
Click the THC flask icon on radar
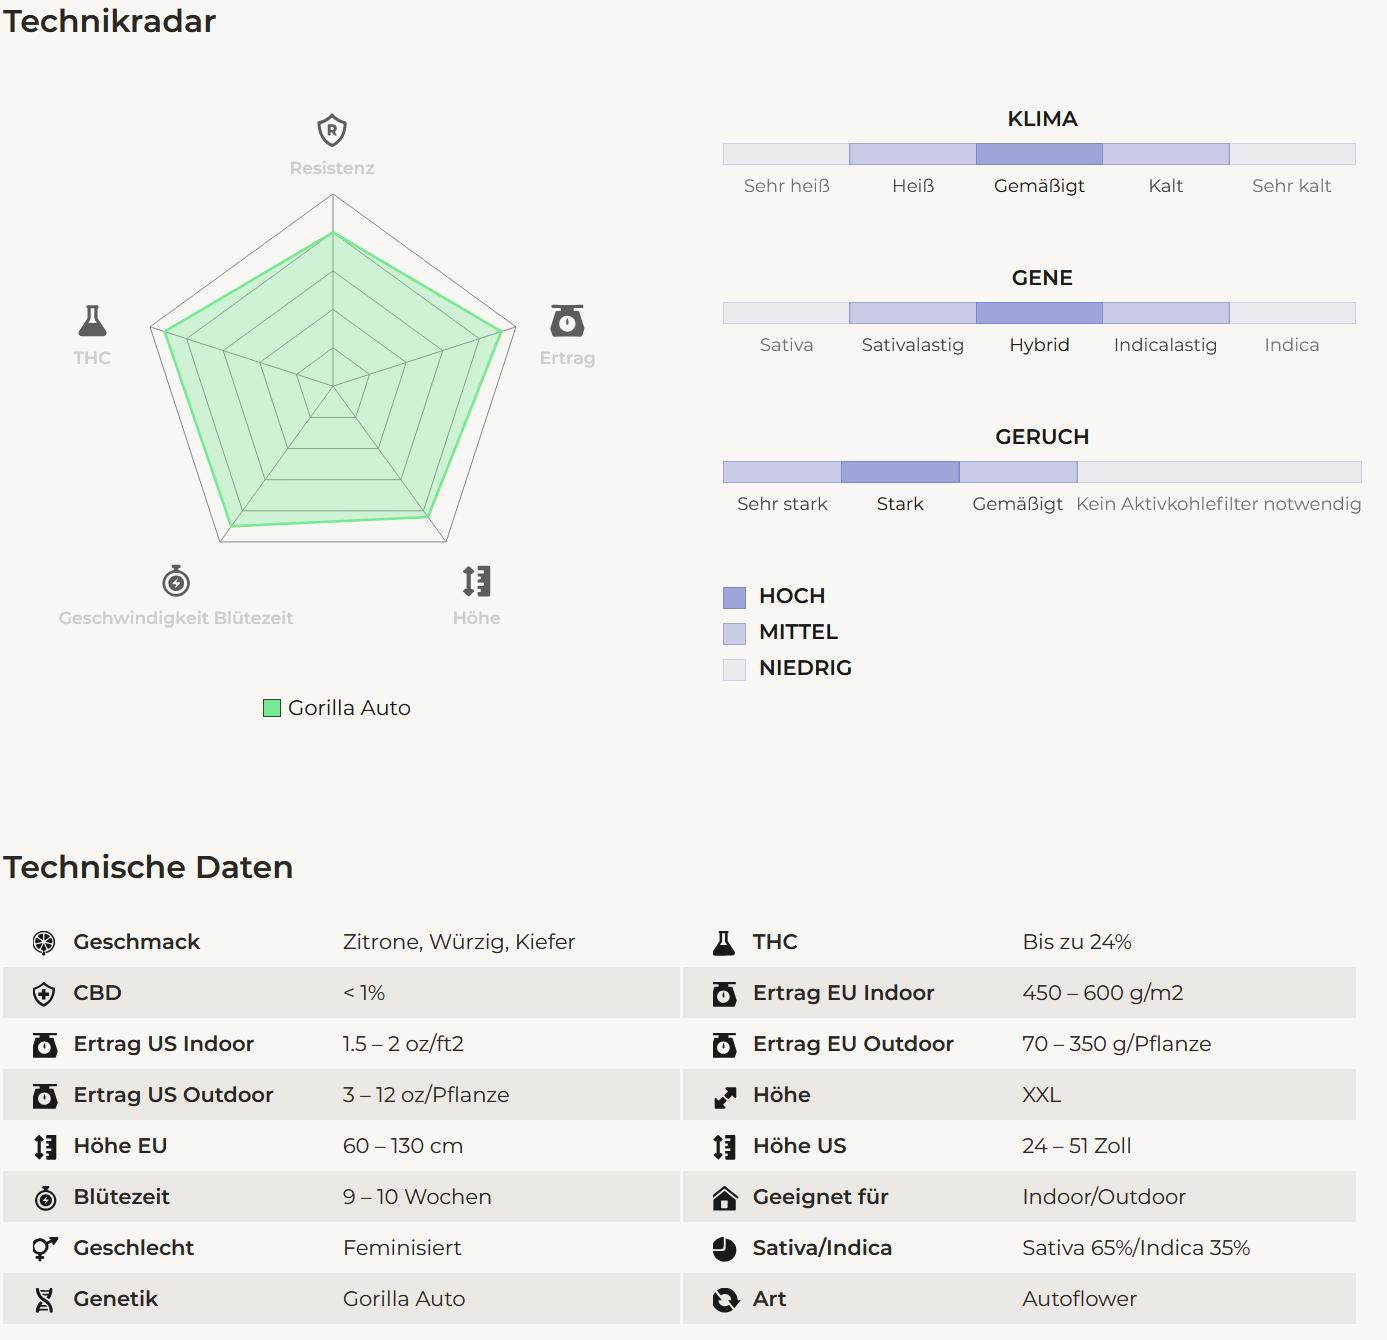pos(92,321)
